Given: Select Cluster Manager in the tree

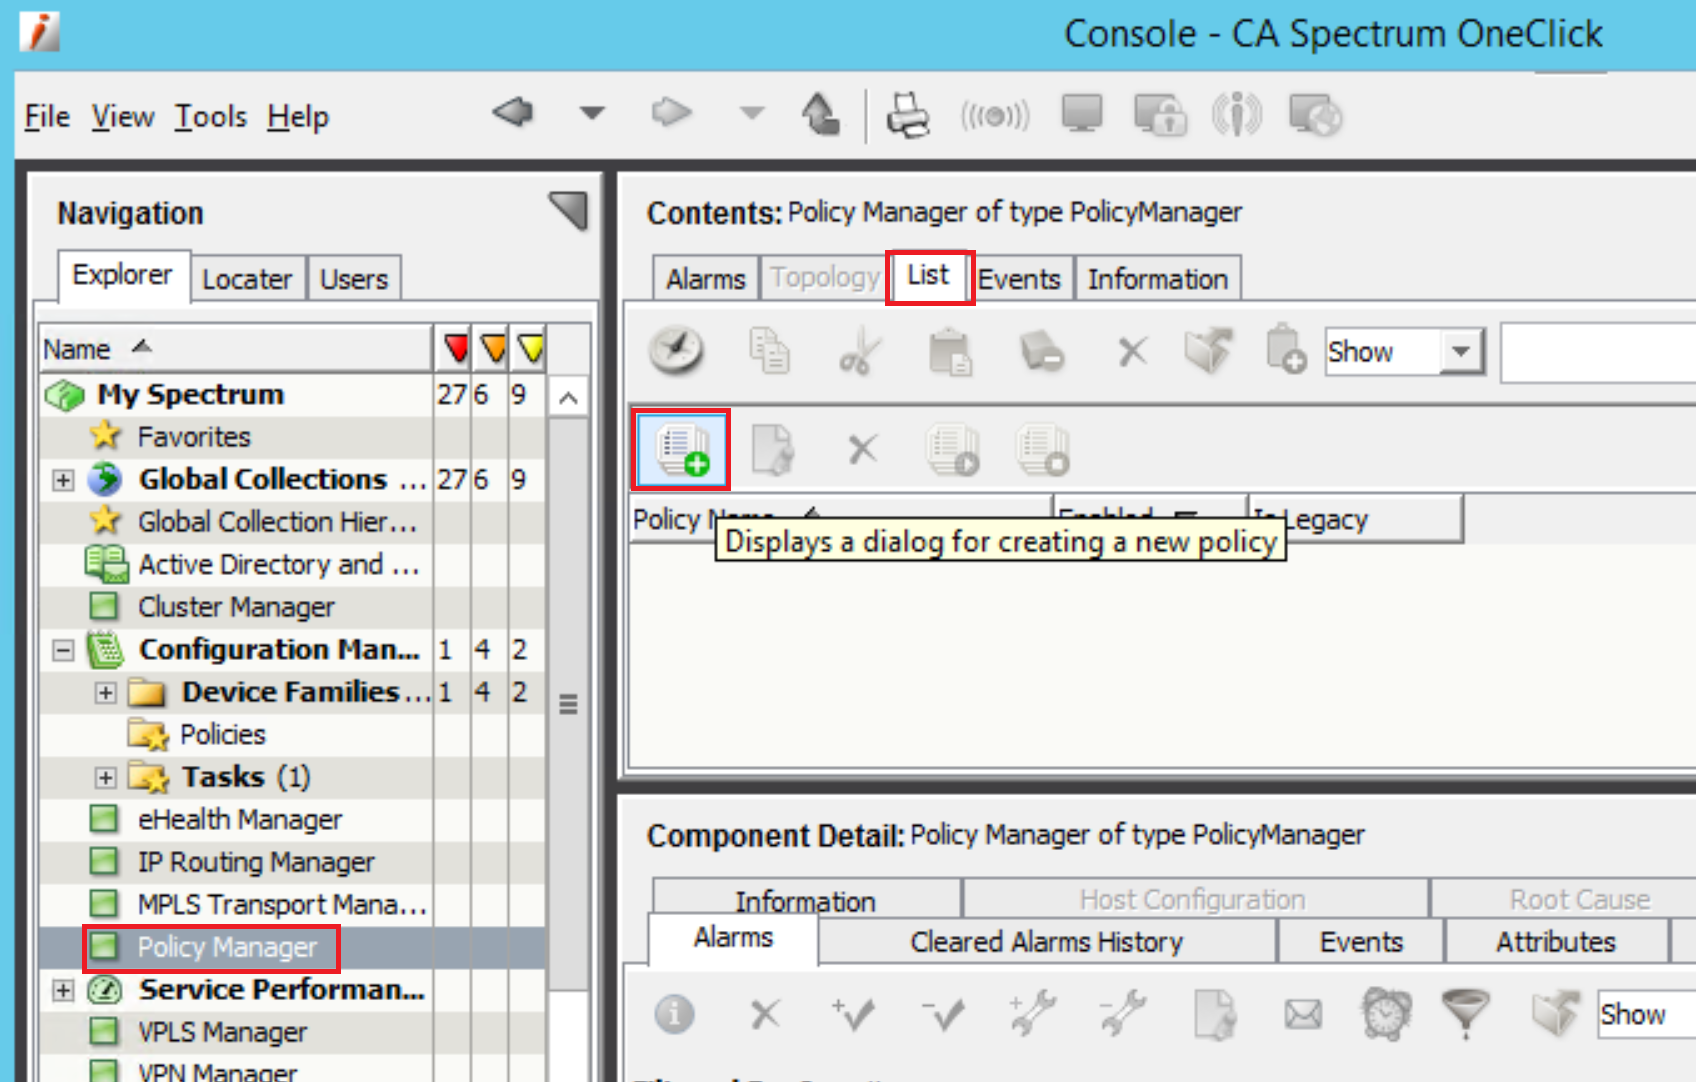Looking at the screenshot, I should click(236, 607).
